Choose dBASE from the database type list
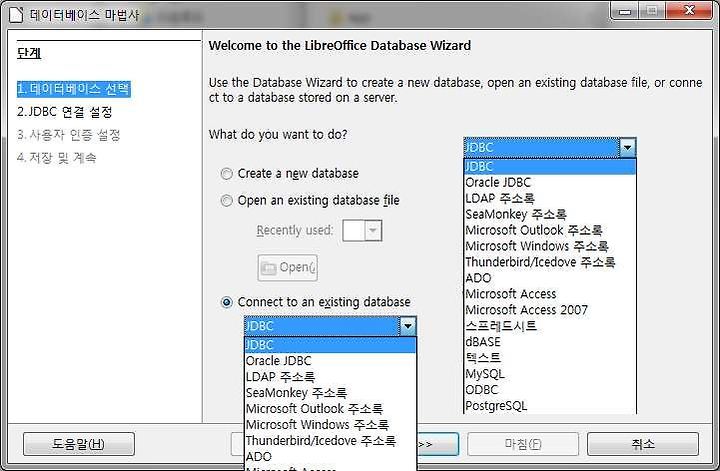 click(x=550, y=342)
